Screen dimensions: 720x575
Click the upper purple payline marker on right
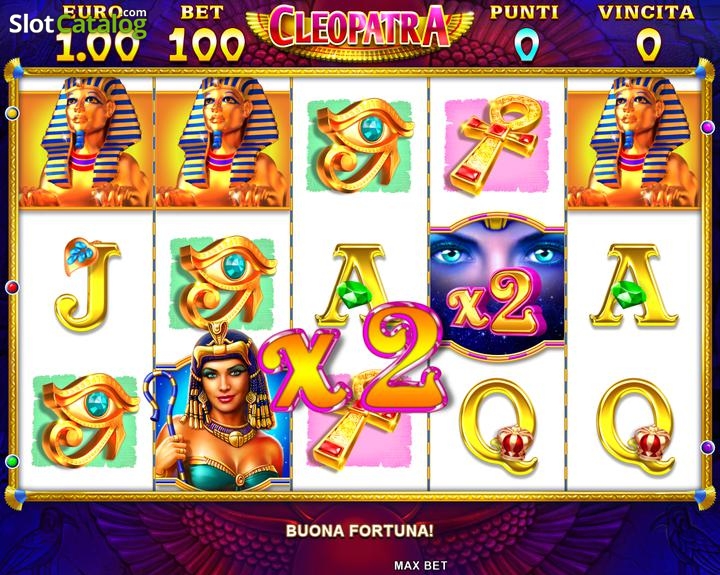click(x=708, y=126)
